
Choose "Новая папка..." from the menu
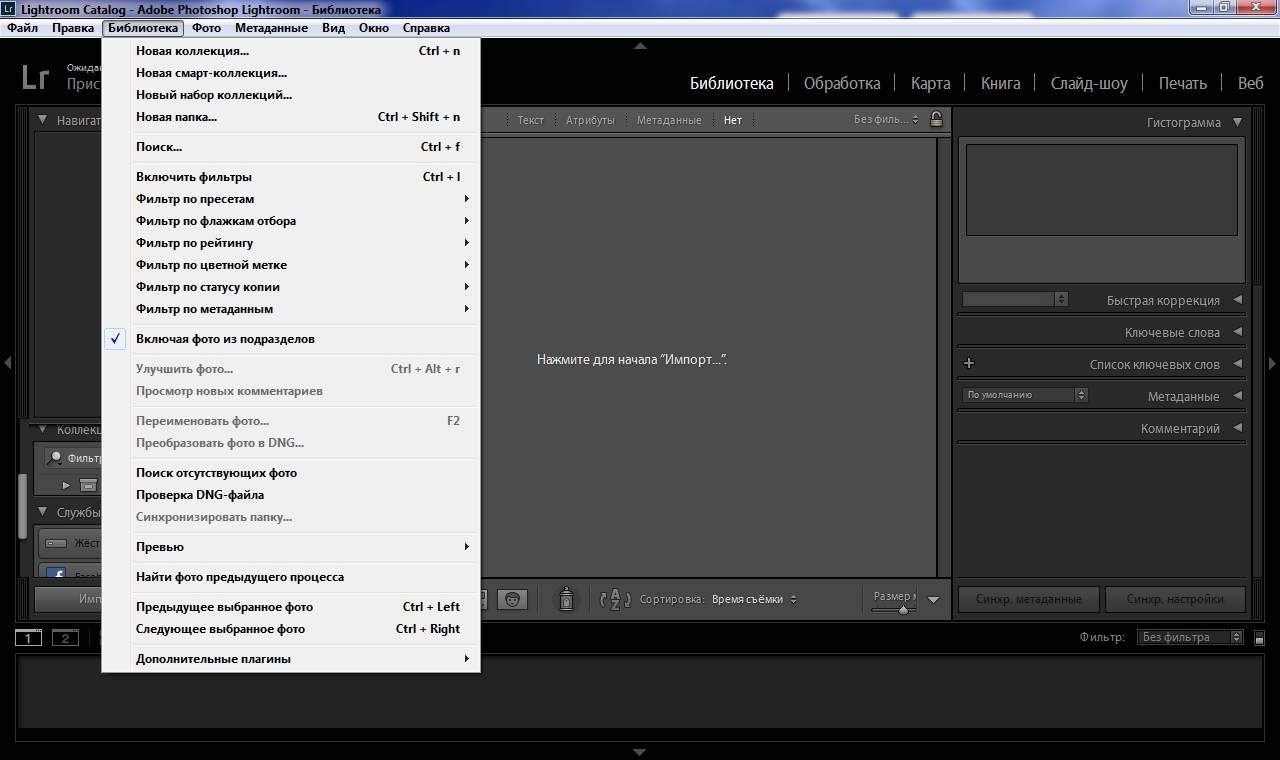[291, 117]
